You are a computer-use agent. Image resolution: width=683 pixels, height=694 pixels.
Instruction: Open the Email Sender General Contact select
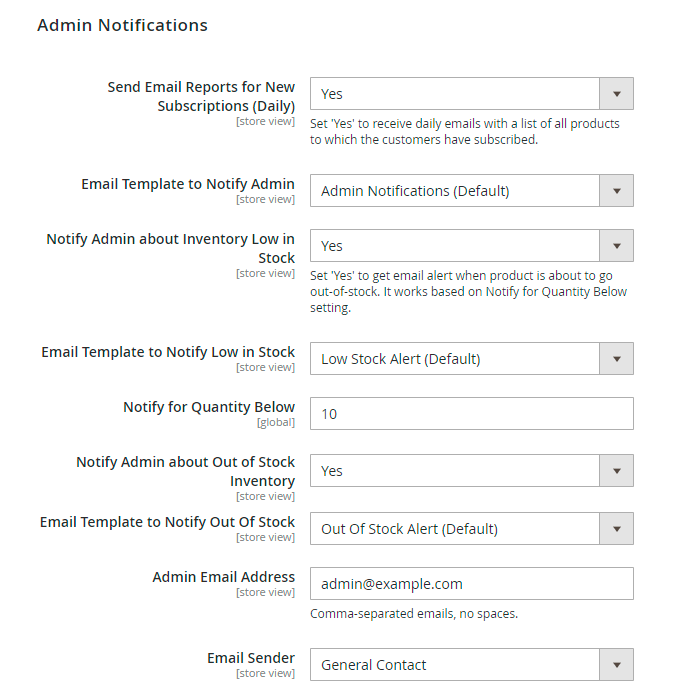[455, 665]
